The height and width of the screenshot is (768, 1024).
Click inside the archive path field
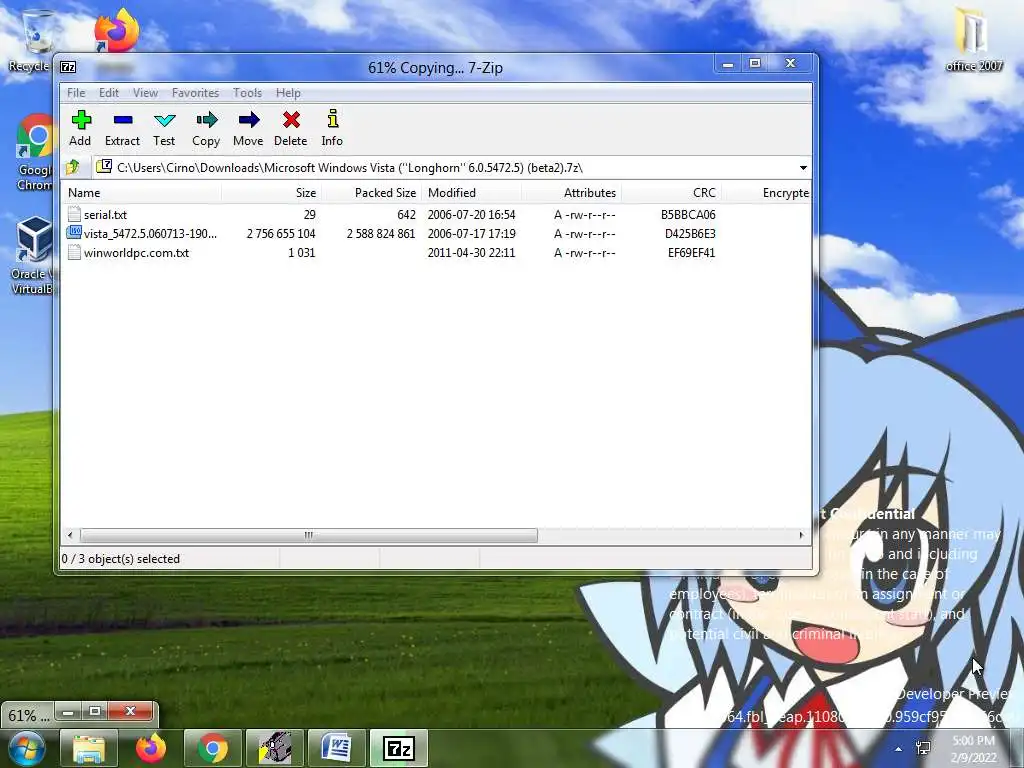click(444, 168)
